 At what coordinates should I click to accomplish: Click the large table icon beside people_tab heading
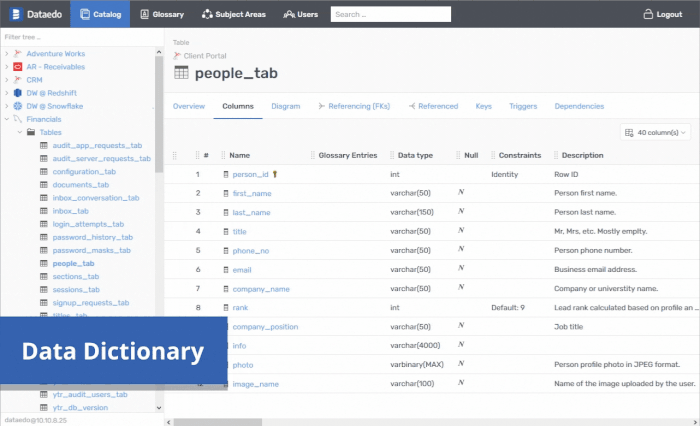(x=181, y=73)
